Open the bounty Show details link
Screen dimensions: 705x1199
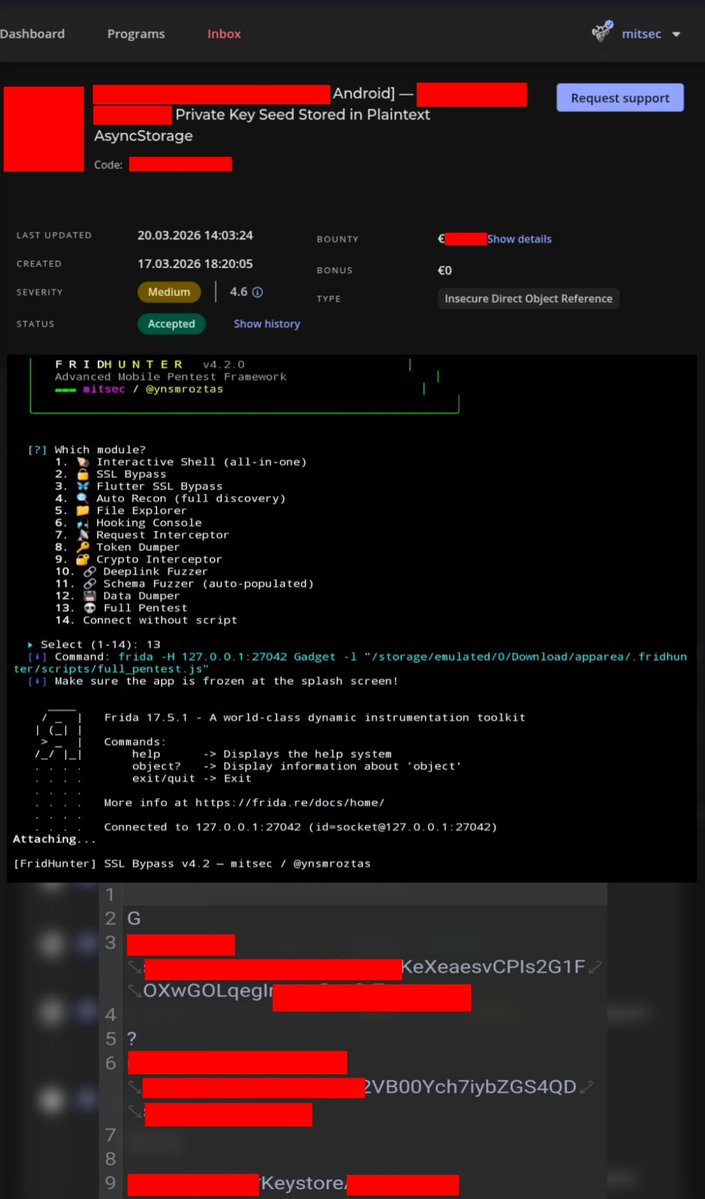coord(519,239)
